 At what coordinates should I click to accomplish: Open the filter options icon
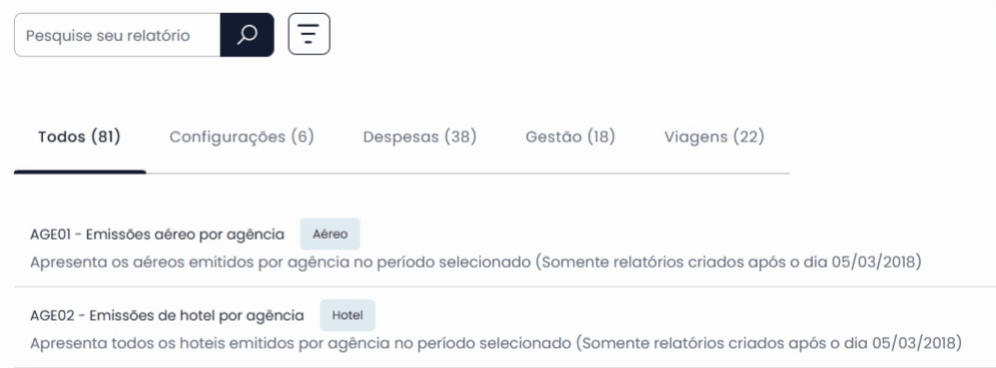309,34
